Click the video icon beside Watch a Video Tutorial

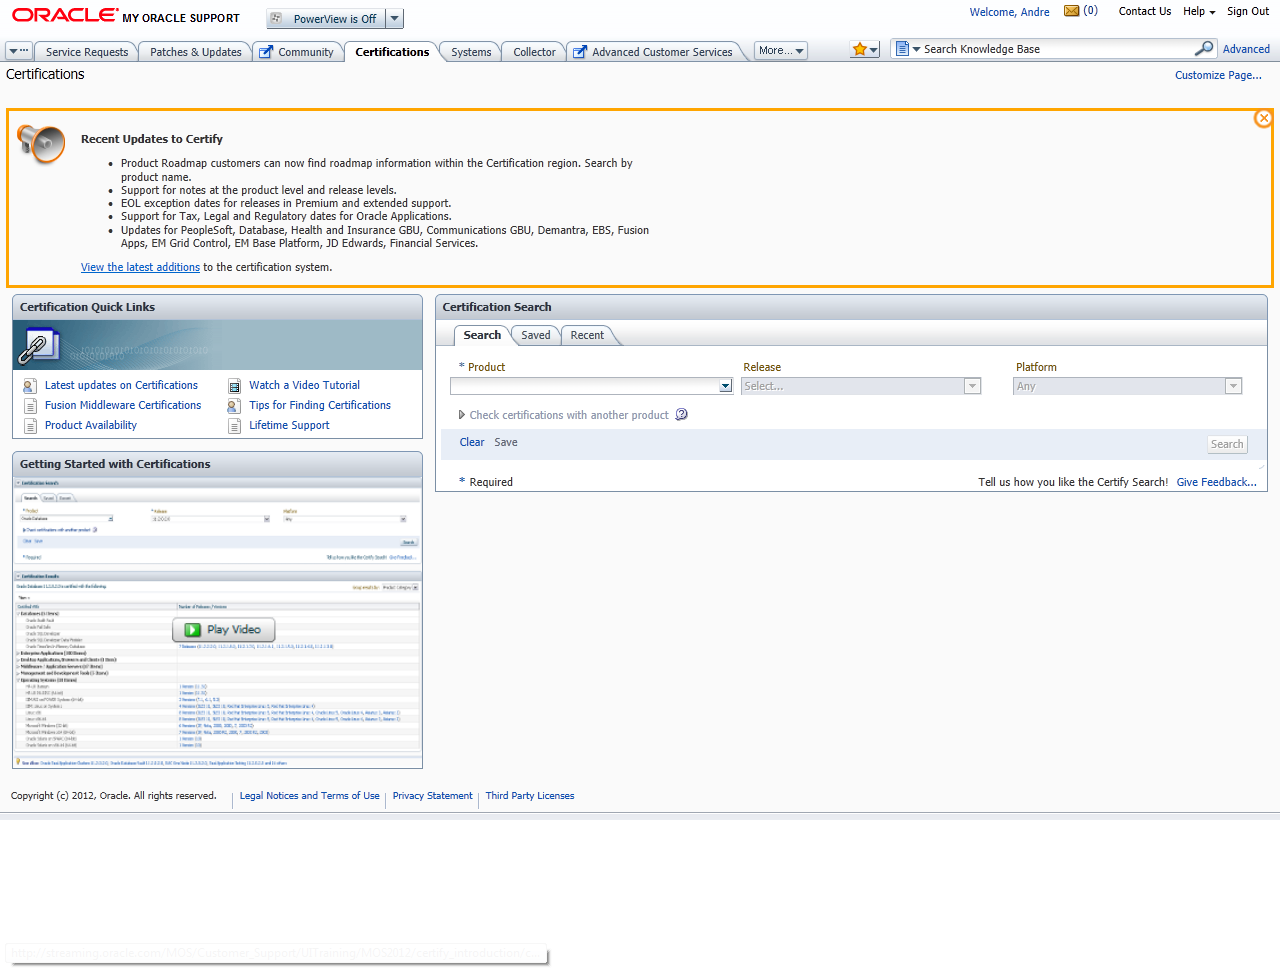[x=234, y=386]
